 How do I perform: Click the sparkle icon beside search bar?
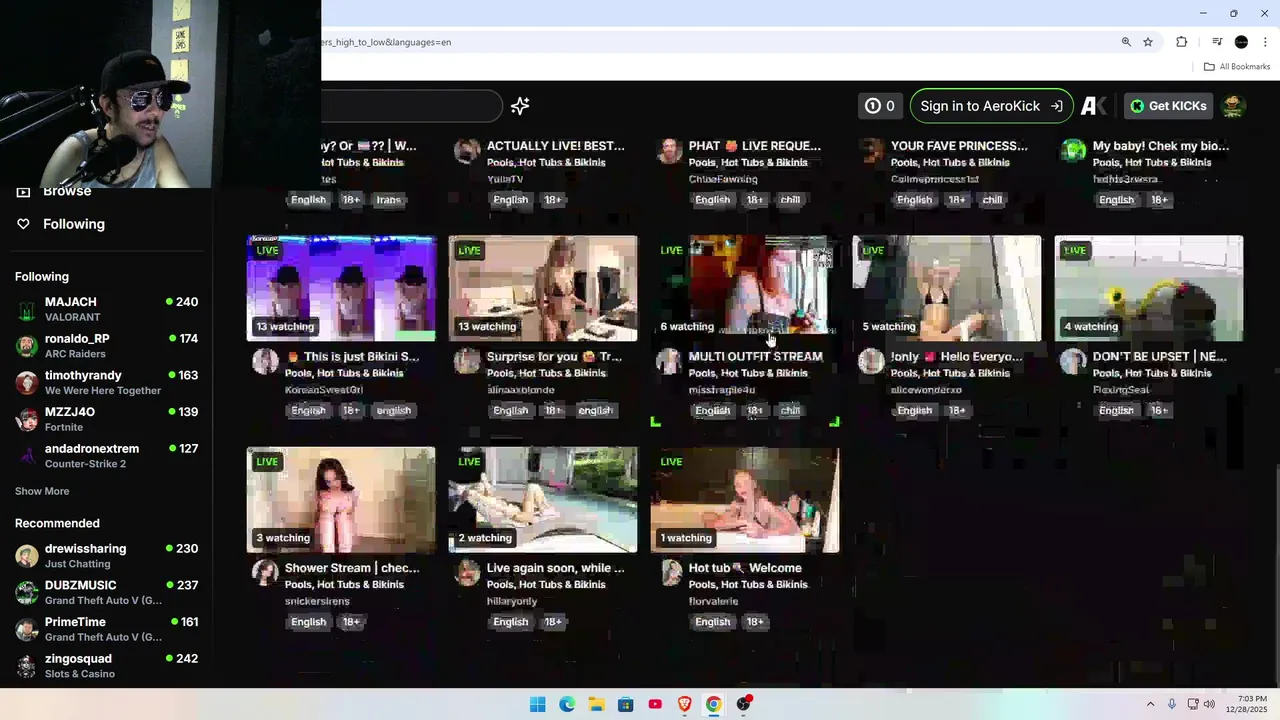point(520,106)
